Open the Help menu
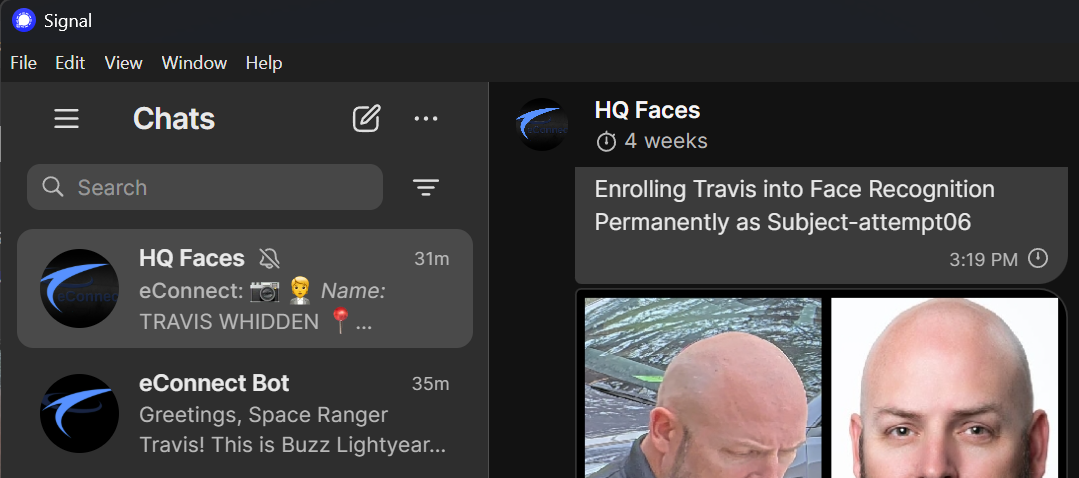The width and height of the screenshot is (1079, 478). [264, 63]
